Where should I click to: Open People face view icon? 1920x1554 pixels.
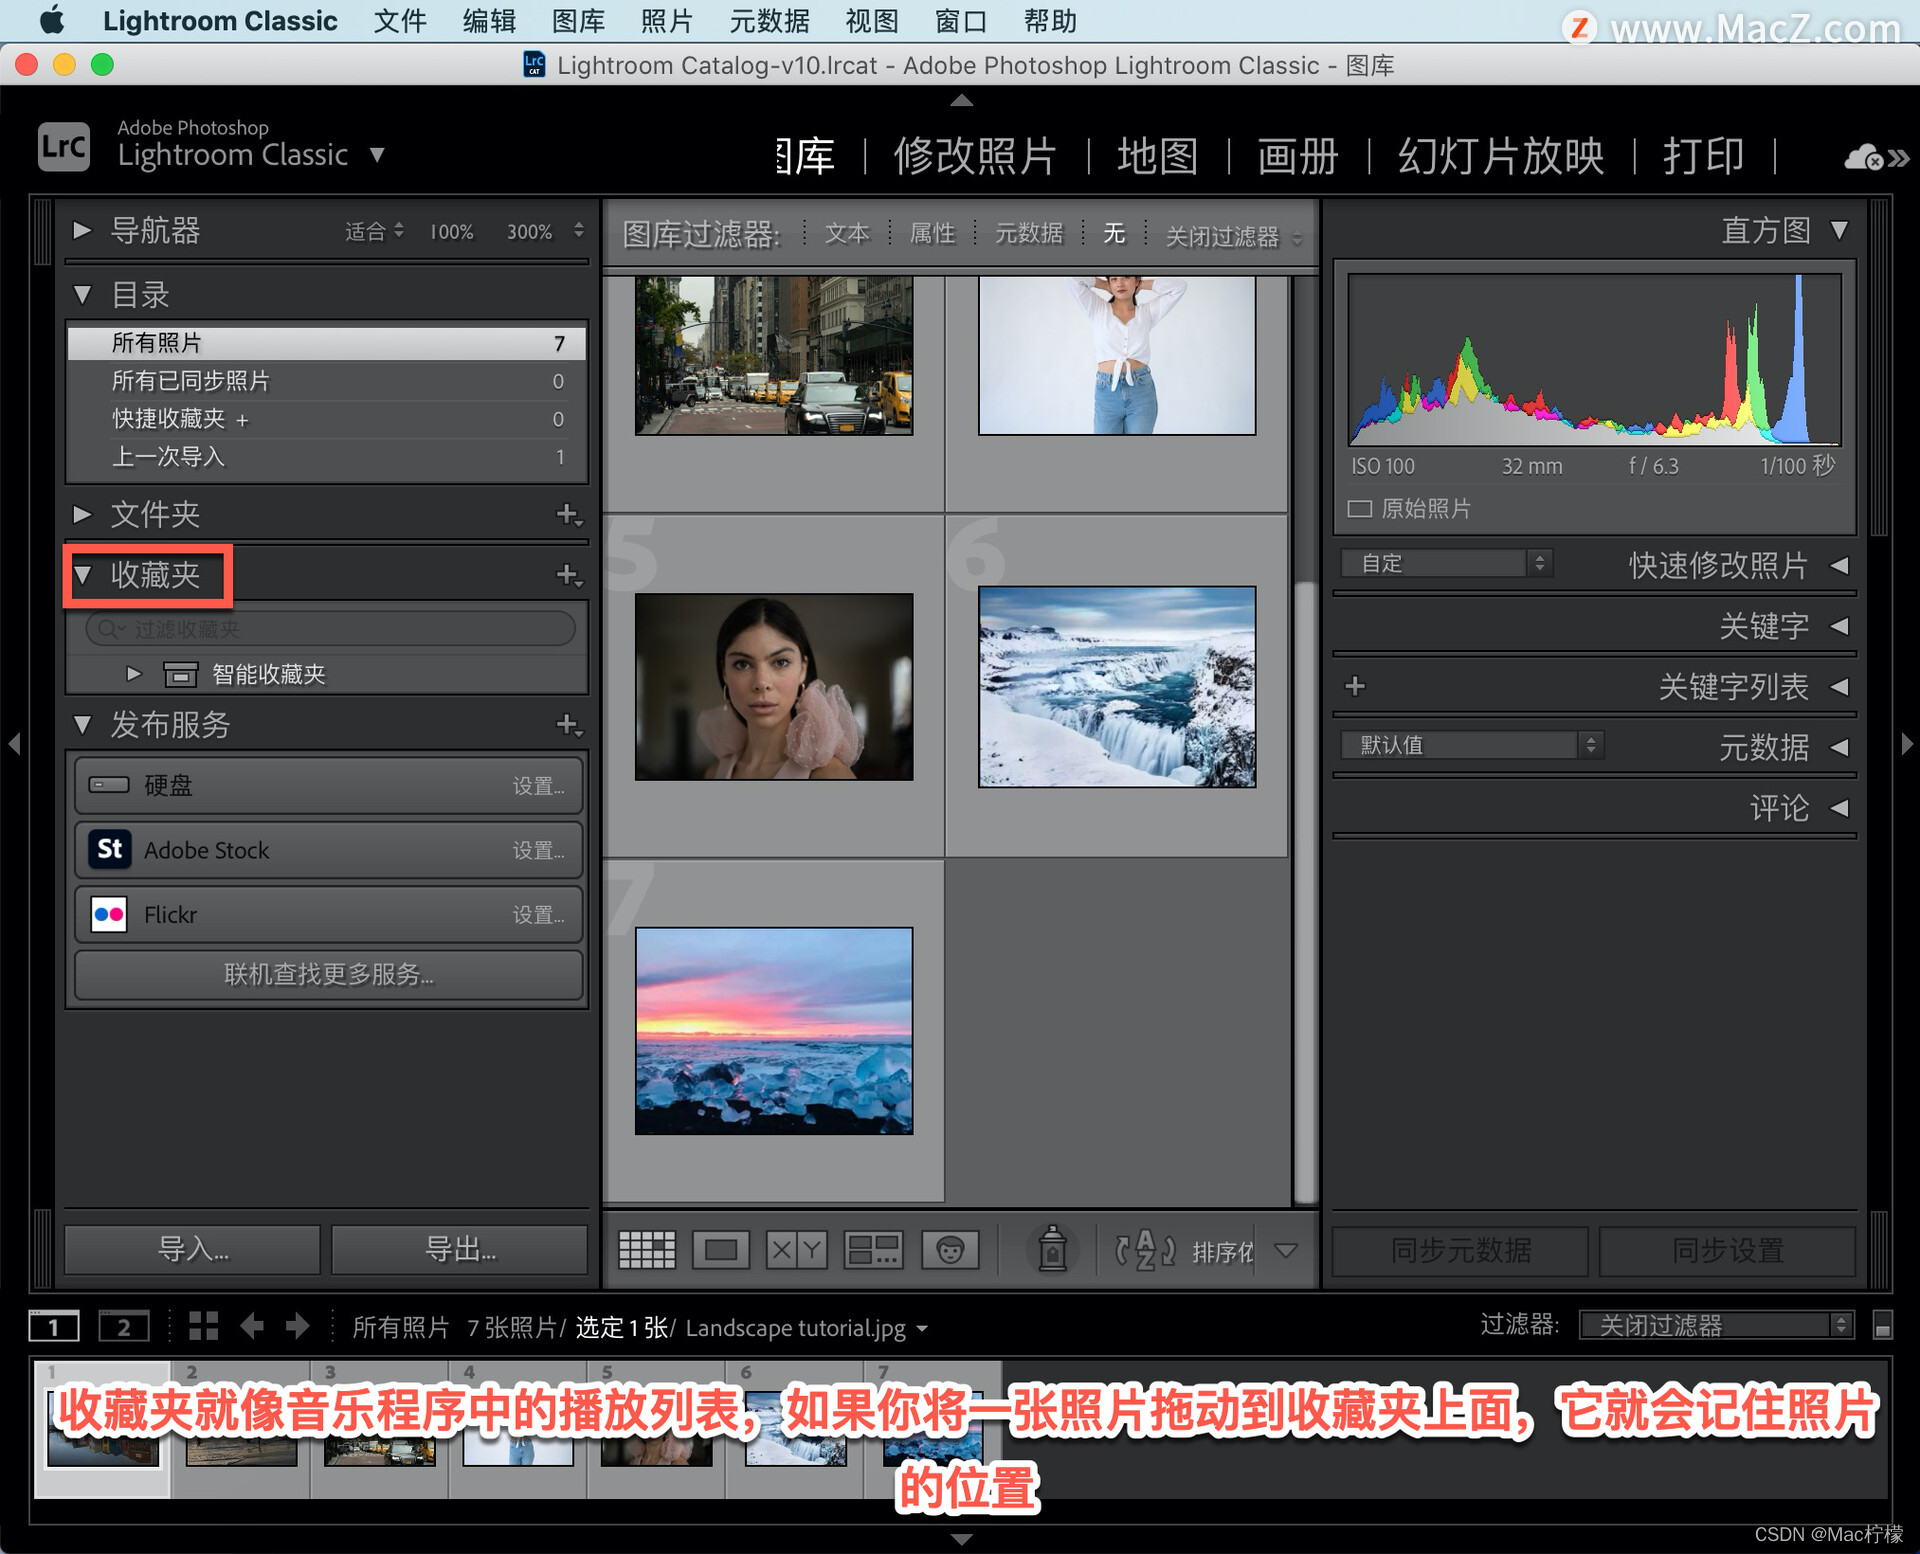(x=949, y=1249)
